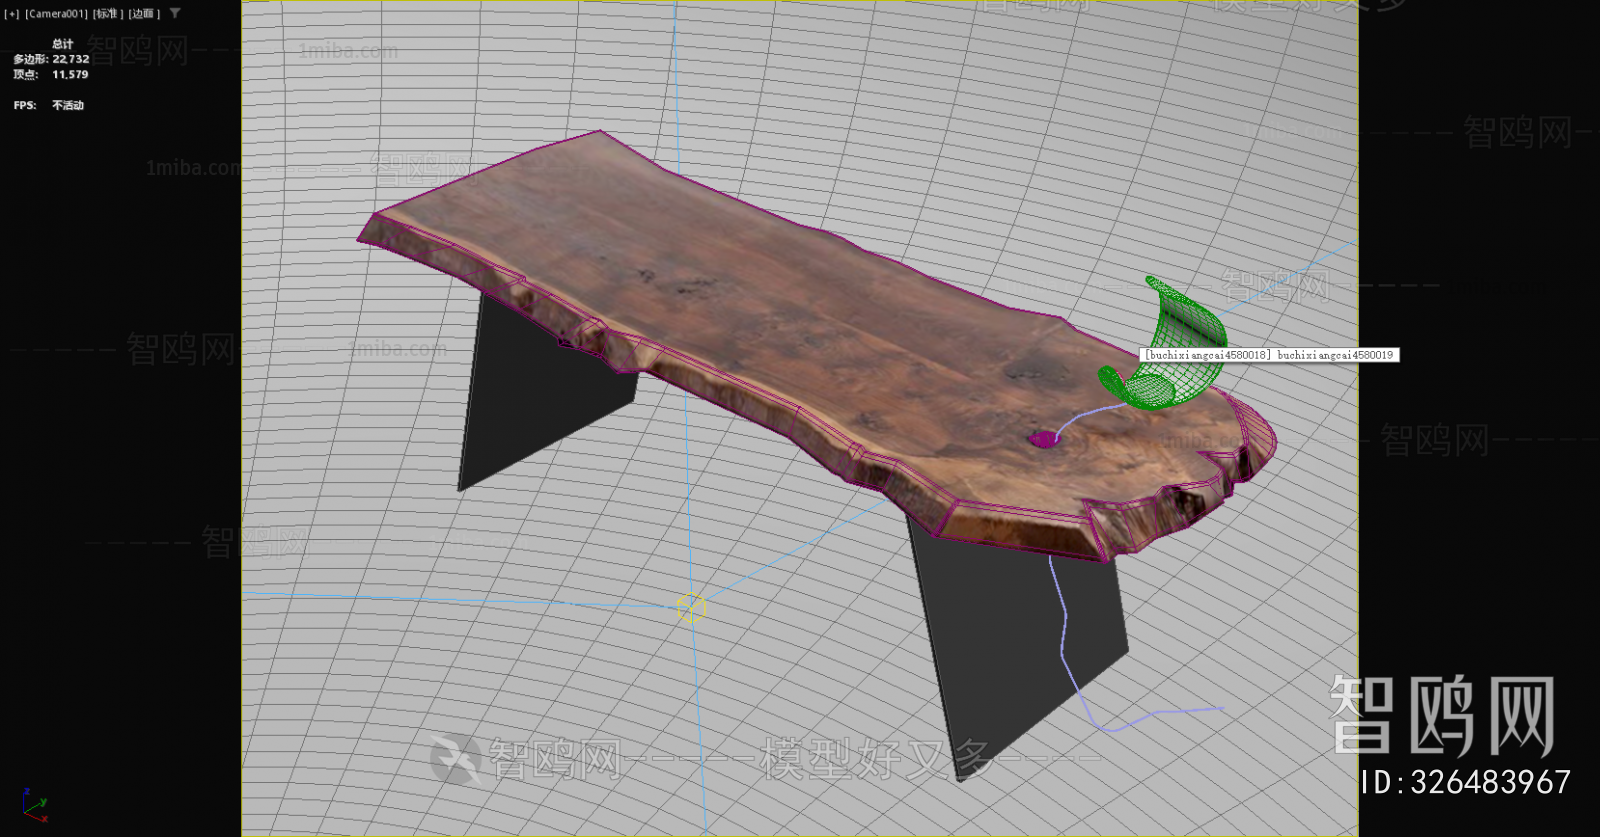Viewport: 1600px width, 837px height.
Task: Click the 多边形 polygon count statistic
Action: [51, 59]
